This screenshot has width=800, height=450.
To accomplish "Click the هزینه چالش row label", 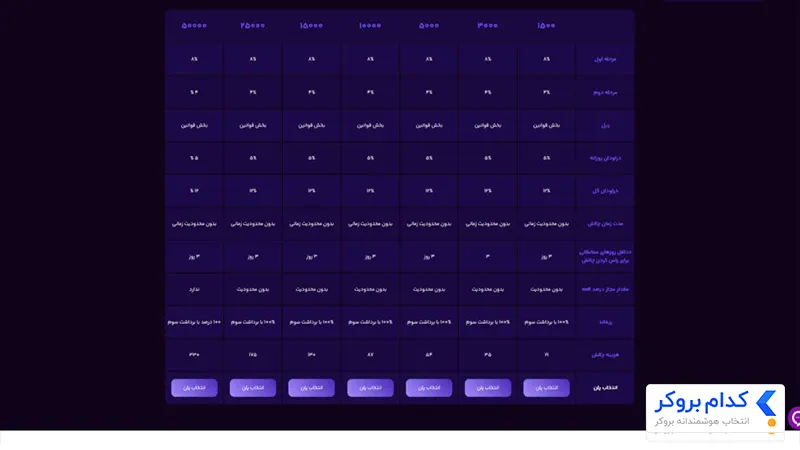I will [605, 355].
